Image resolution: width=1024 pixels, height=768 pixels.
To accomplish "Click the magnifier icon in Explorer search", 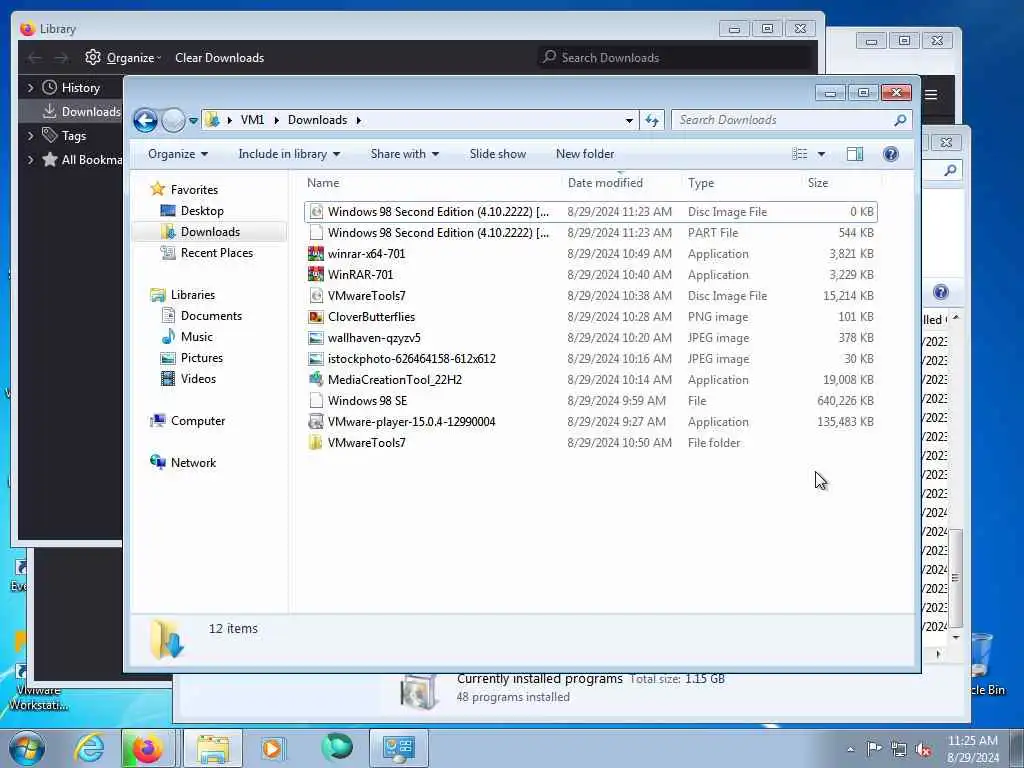I will coord(901,120).
